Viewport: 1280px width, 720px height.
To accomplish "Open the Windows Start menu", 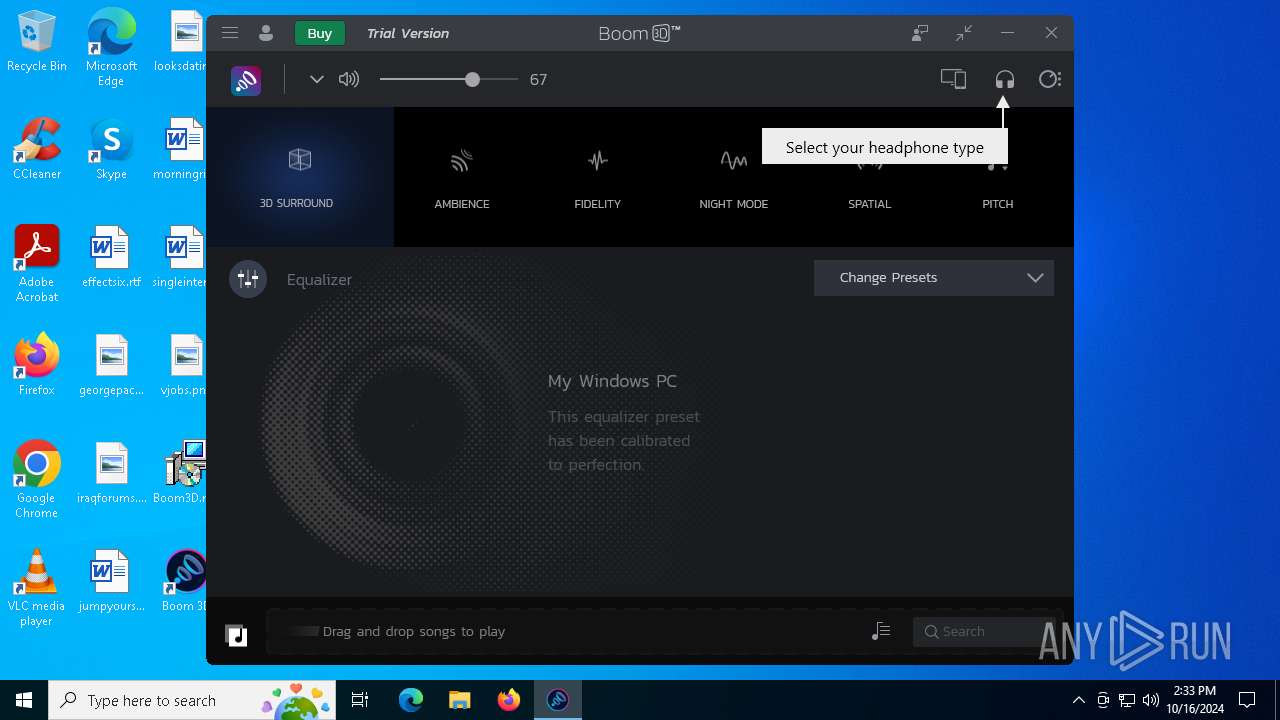I will (x=24, y=700).
